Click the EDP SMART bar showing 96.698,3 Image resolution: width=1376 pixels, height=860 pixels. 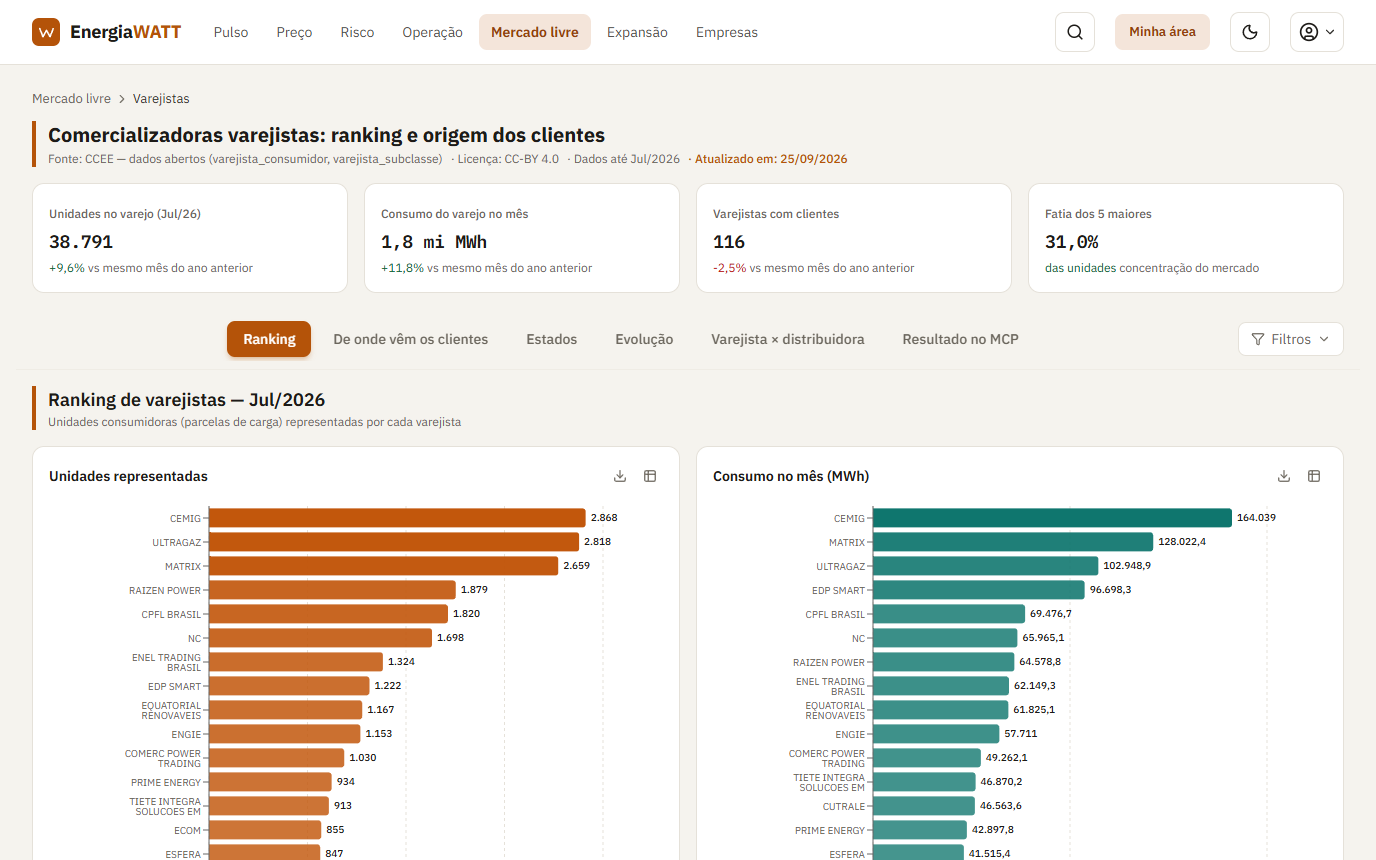coord(979,590)
